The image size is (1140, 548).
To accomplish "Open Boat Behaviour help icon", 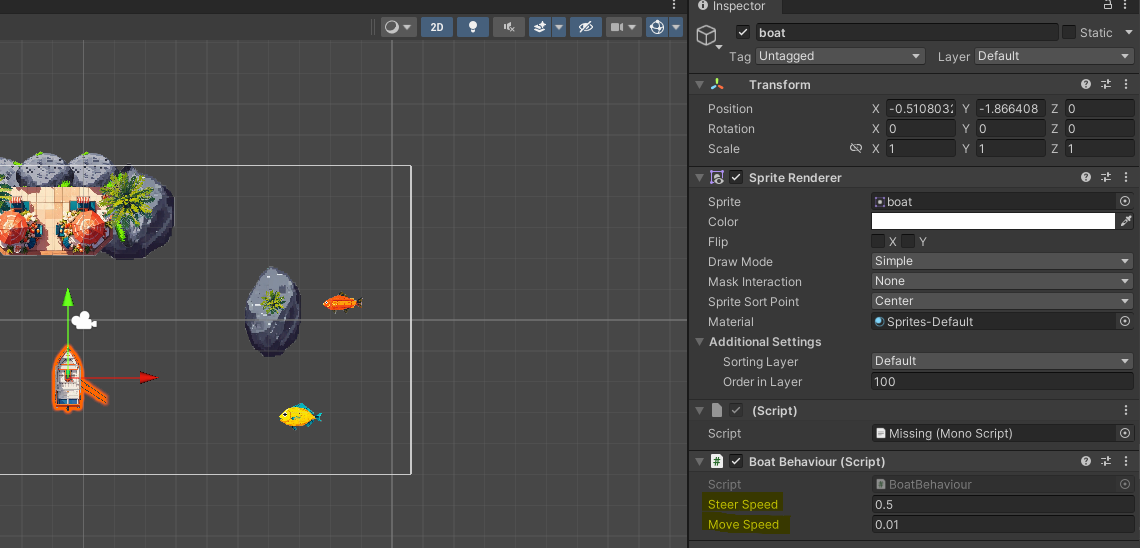I will click(1086, 462).
